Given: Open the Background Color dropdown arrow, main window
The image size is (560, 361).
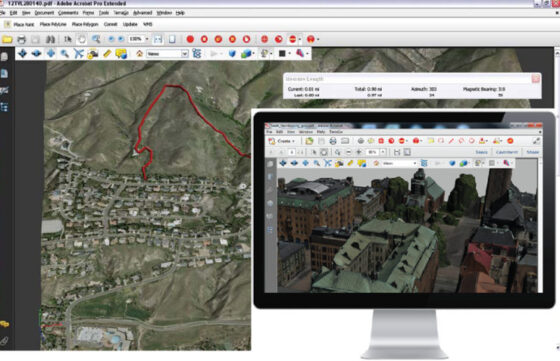Looking at the screenshot, I should tap(289, 54).
